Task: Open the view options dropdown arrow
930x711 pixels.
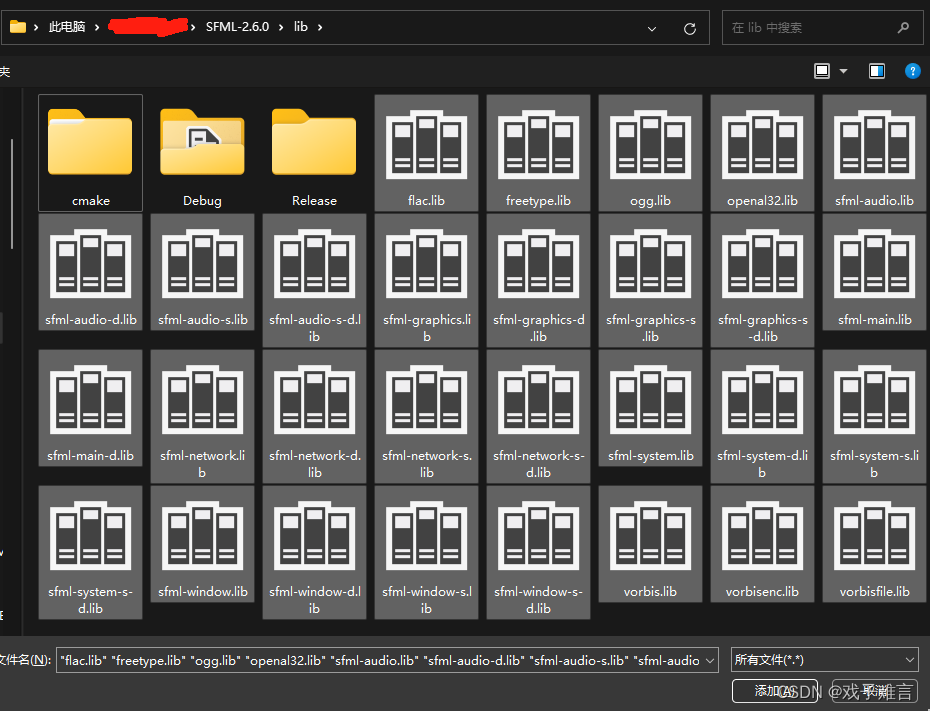Action: 843,72
